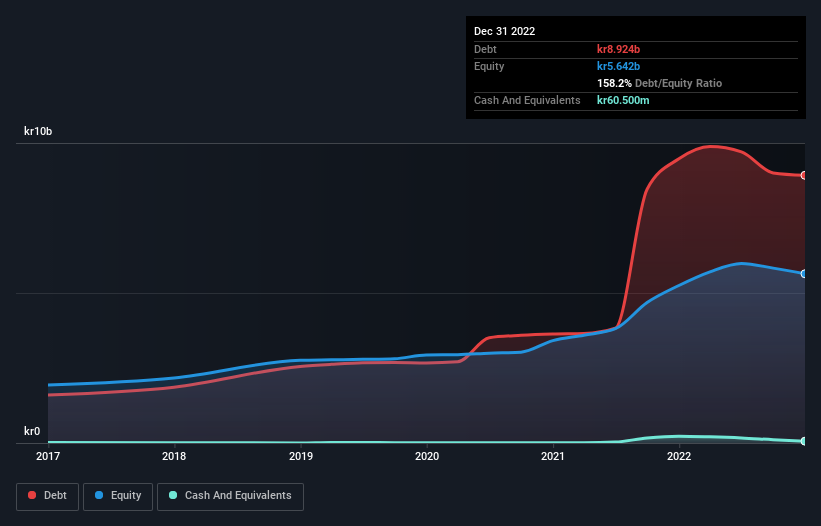Click the teal Cash And Equivalents legend dot
This screenshot has height=526, width=821.
[173, 495]
